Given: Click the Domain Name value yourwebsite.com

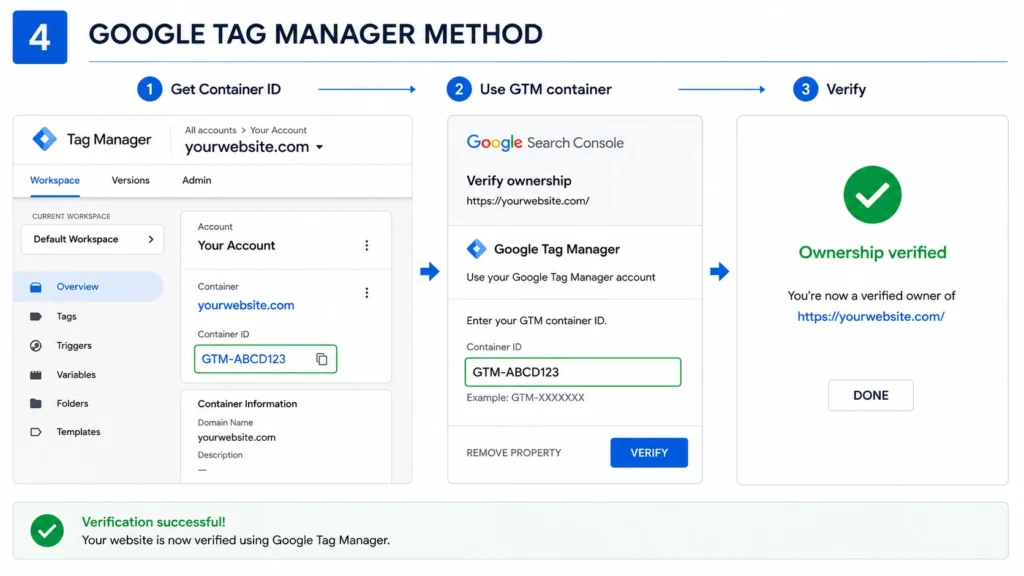Looking at the screenshot, I should [x=236, y=438].
